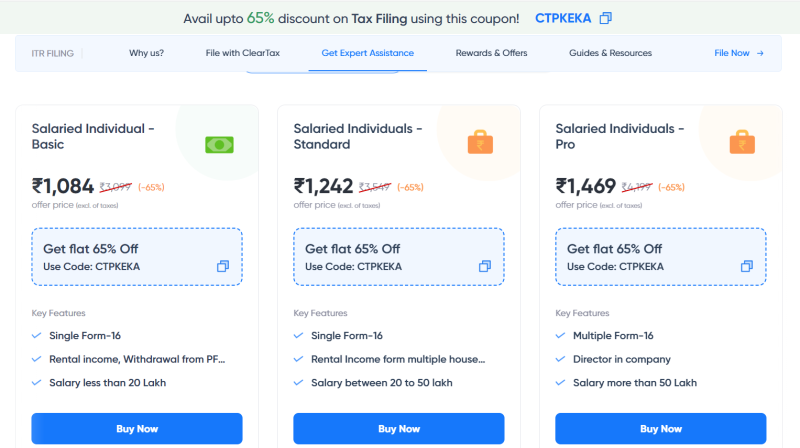Buy the Salaried Individuals Pro plan
Screen dimensions: 800x448
(661, 429)
